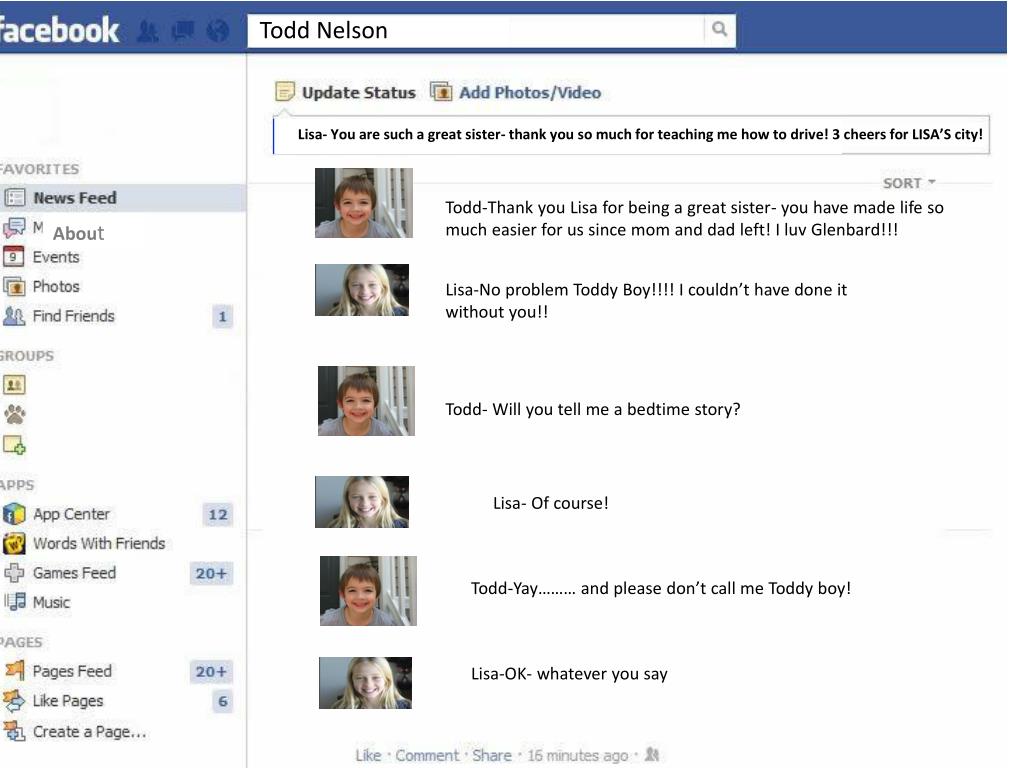Click the Pages Feed flag icon

(x=14, y=671)
